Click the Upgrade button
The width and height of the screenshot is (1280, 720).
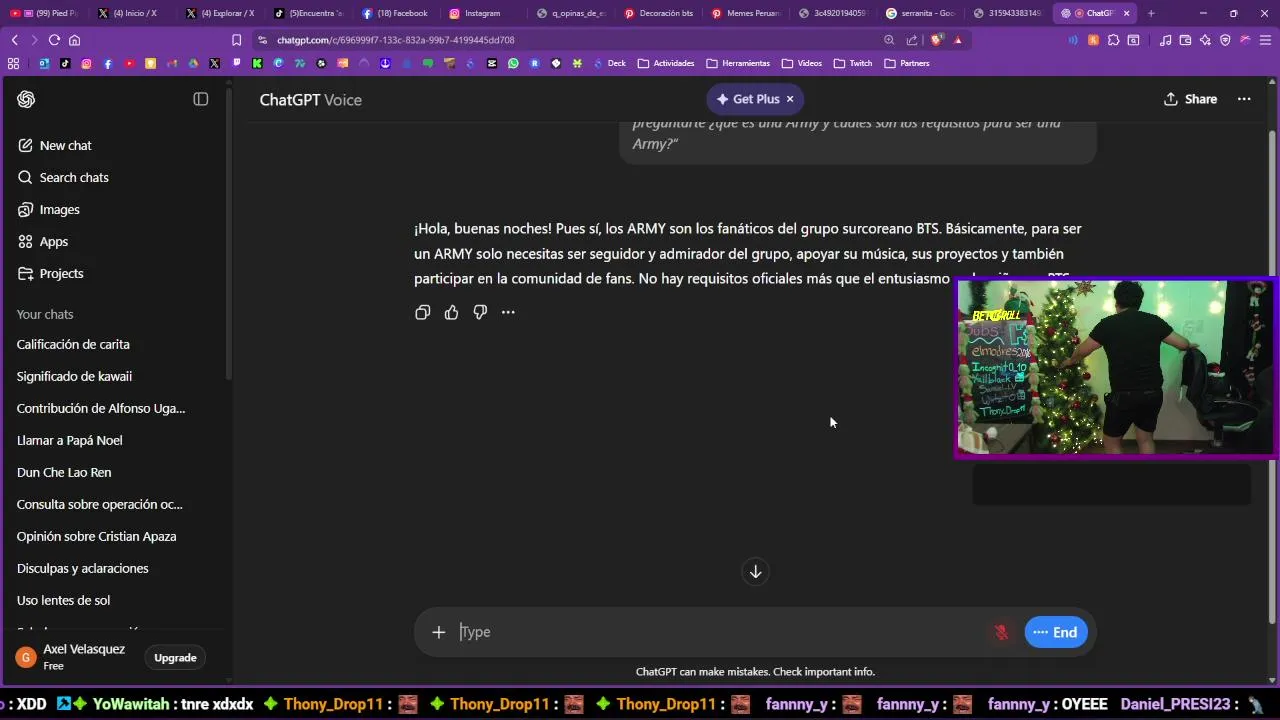point(175,657)
